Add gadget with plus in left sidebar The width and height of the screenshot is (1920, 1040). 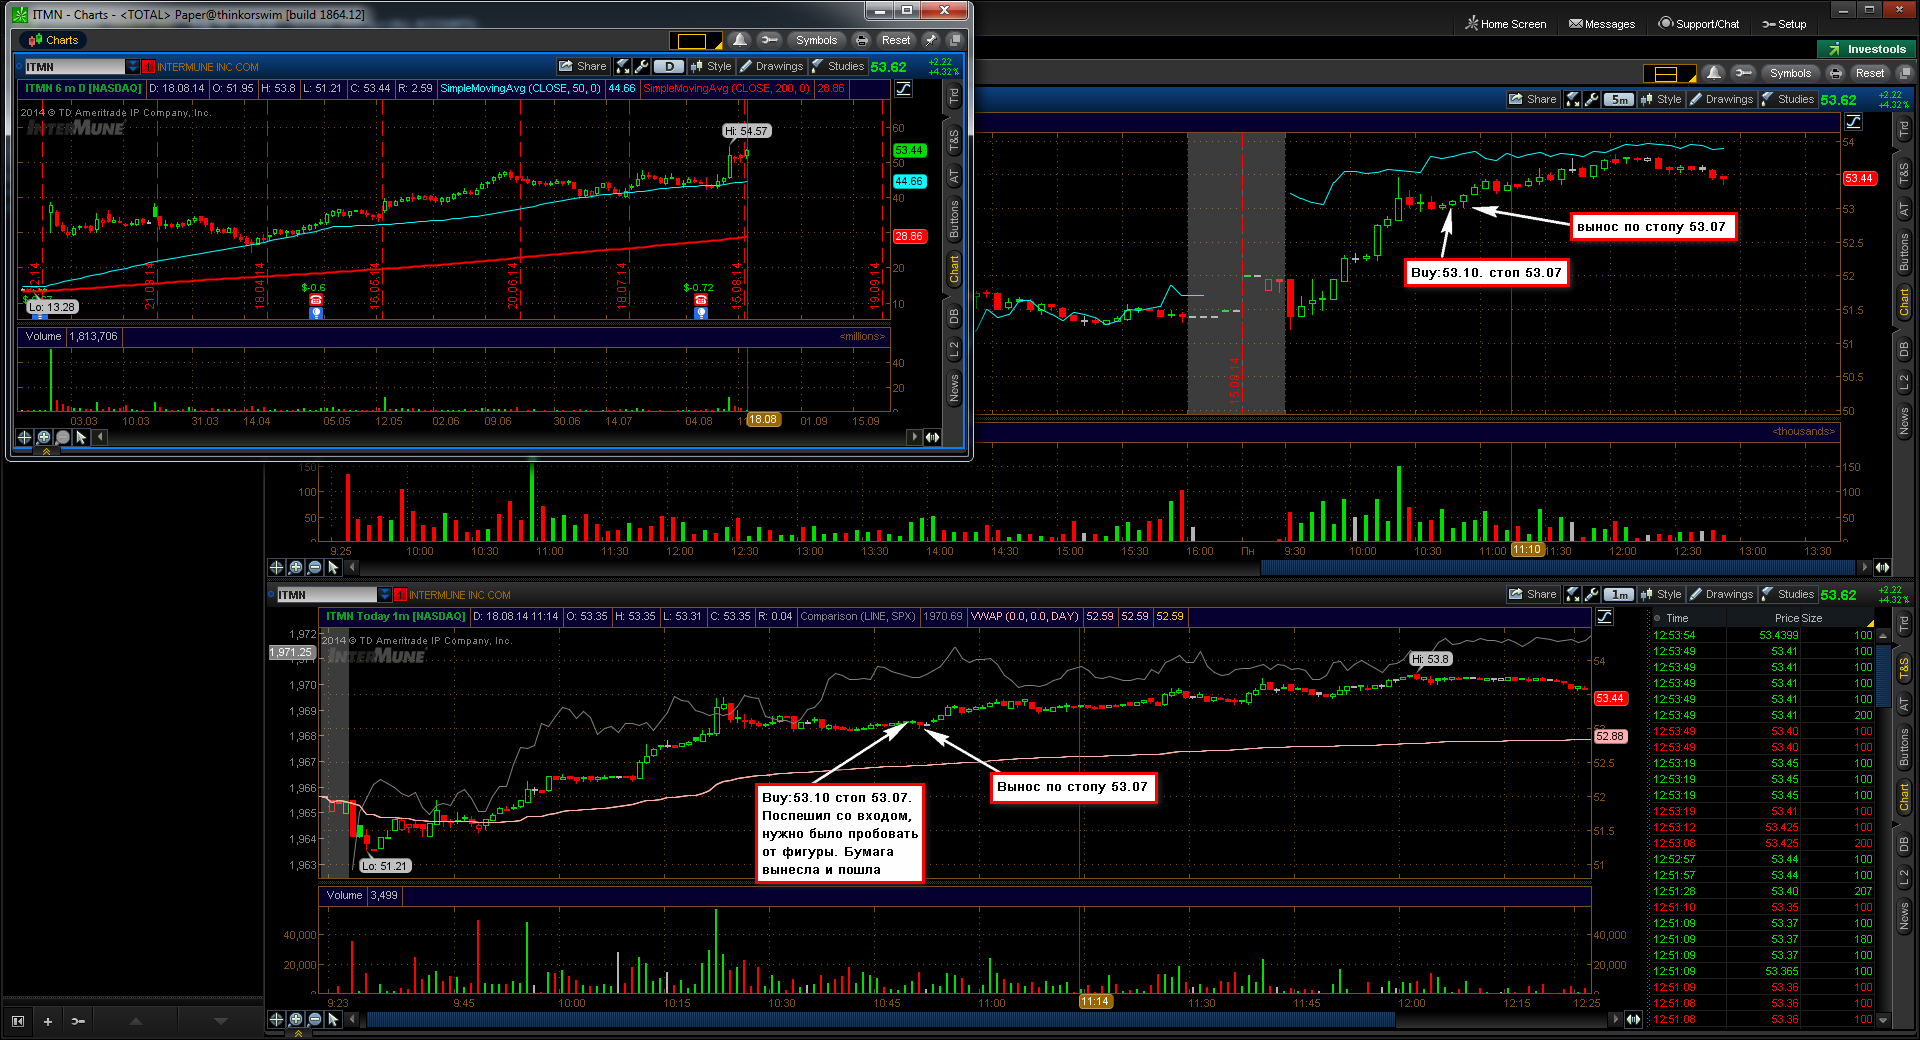pyautogui.click(x=47, y=1021)
